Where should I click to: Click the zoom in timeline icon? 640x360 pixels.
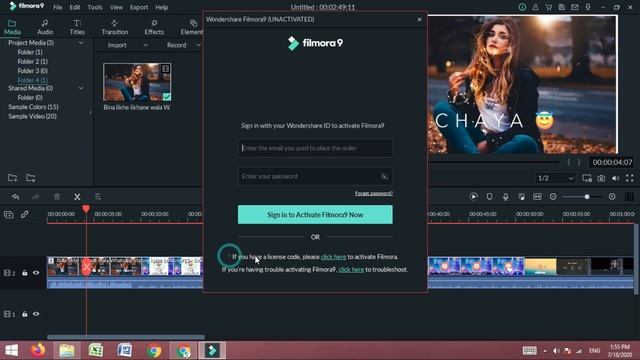coord(612,197)
